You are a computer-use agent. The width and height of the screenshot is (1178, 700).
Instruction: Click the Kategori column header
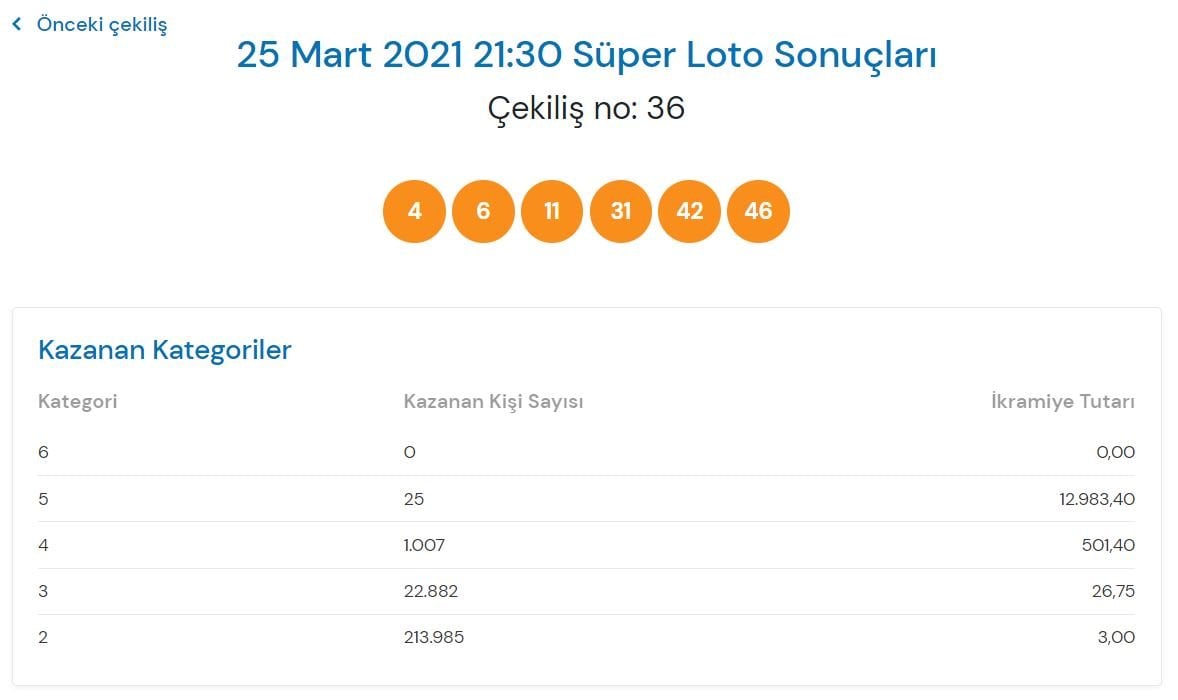point(78,402)
